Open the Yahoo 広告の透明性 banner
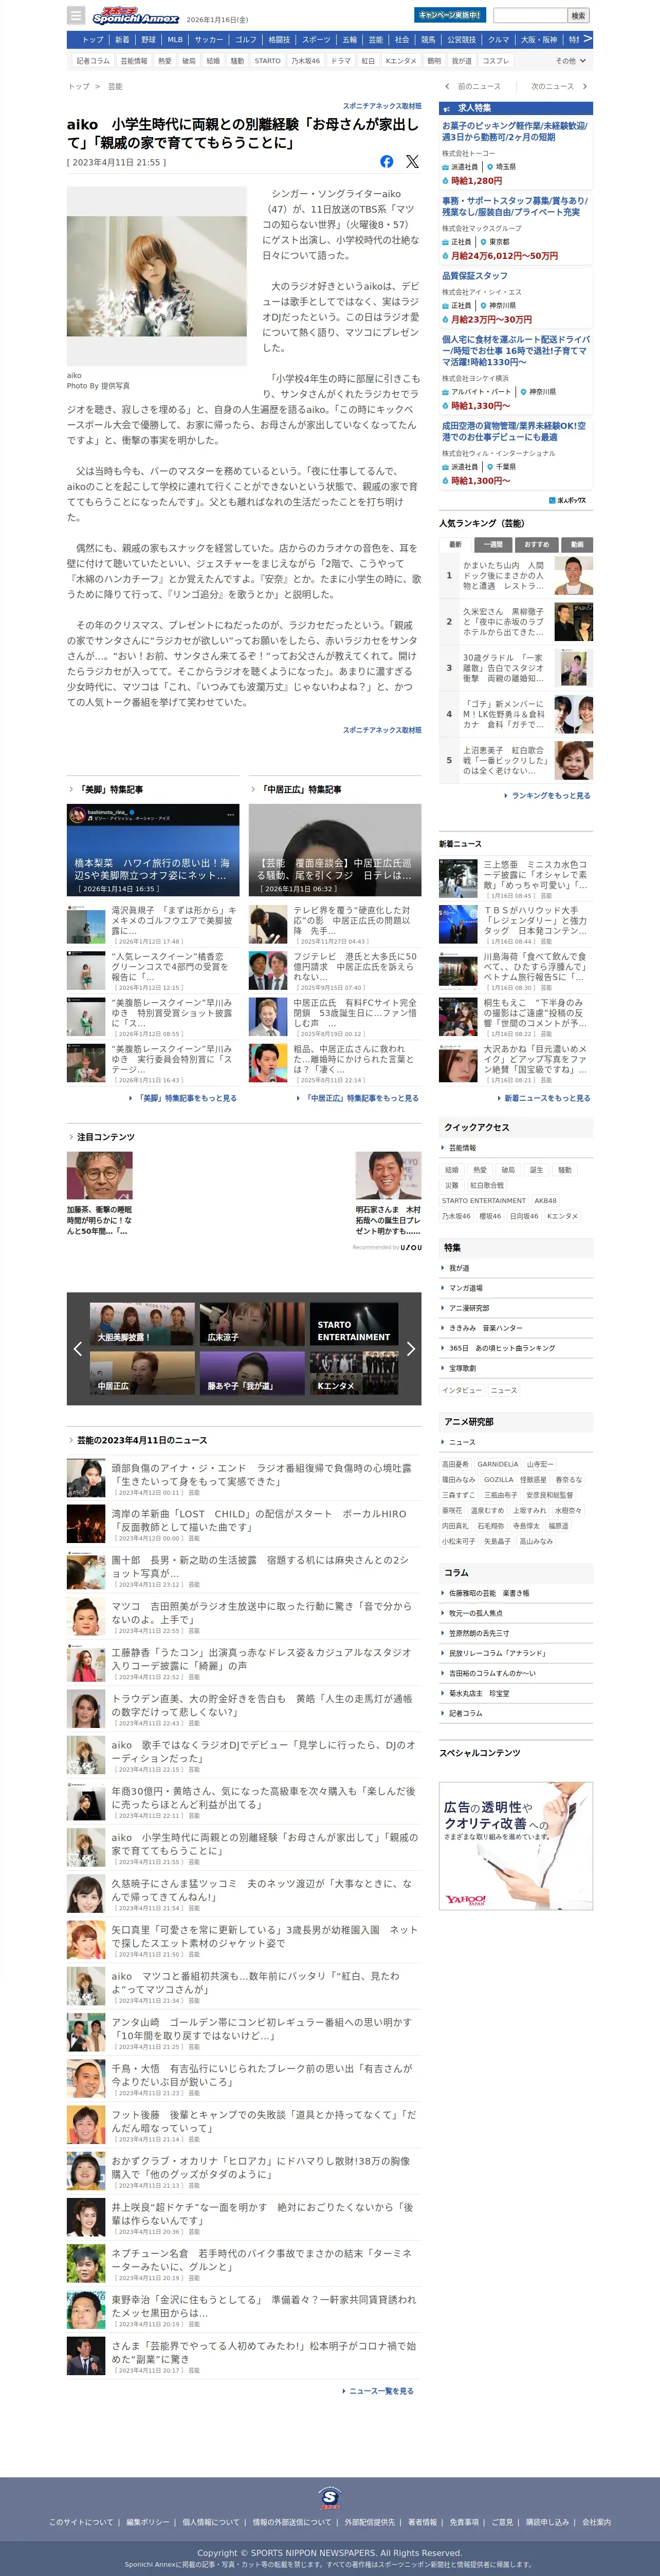This screenshot has width=660, height=2576. 516,1845
